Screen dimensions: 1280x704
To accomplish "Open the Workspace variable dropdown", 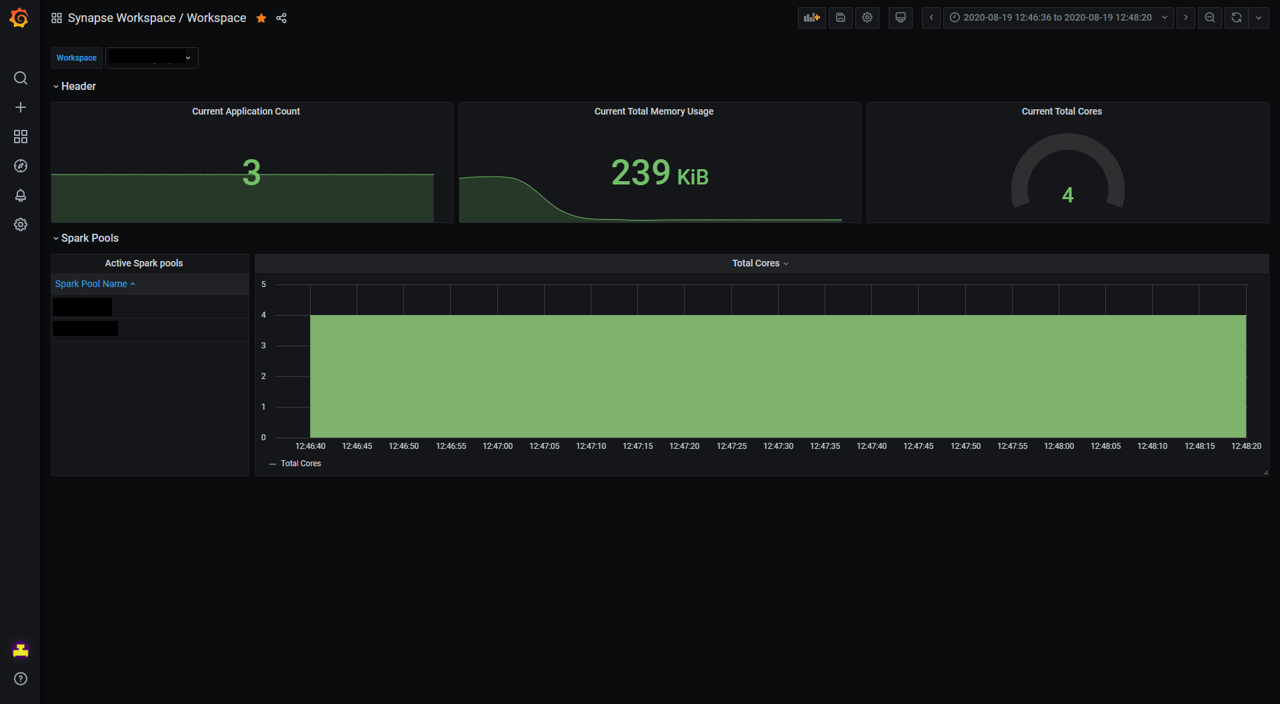I will point(151,57).
